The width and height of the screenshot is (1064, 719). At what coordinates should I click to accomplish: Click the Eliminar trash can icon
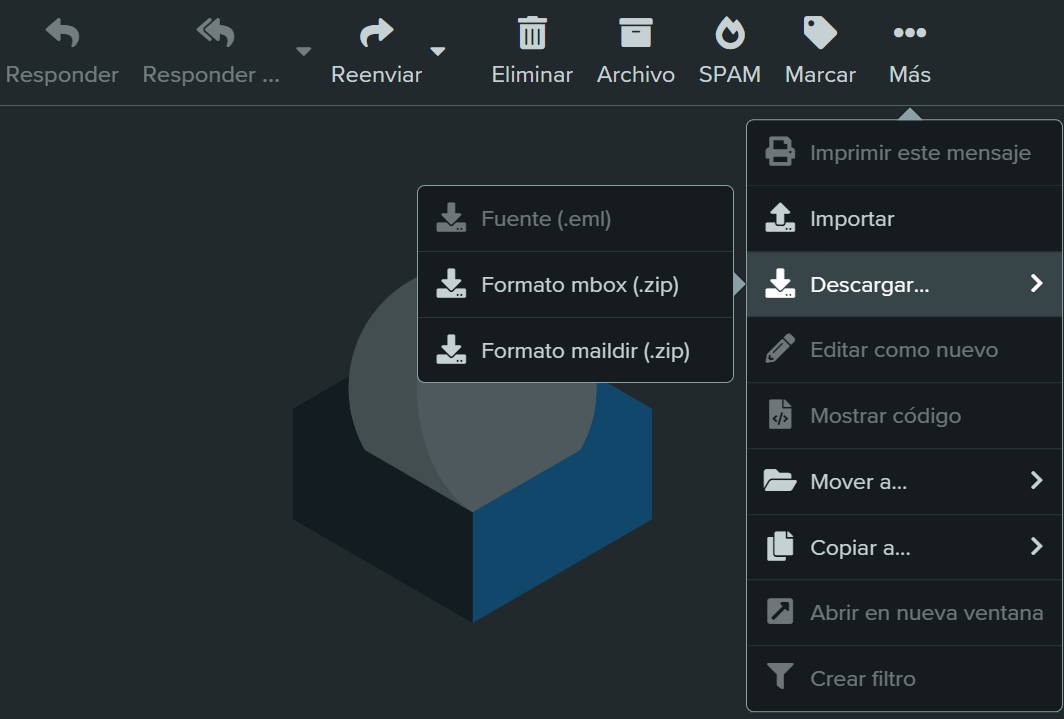pos(532,33)
